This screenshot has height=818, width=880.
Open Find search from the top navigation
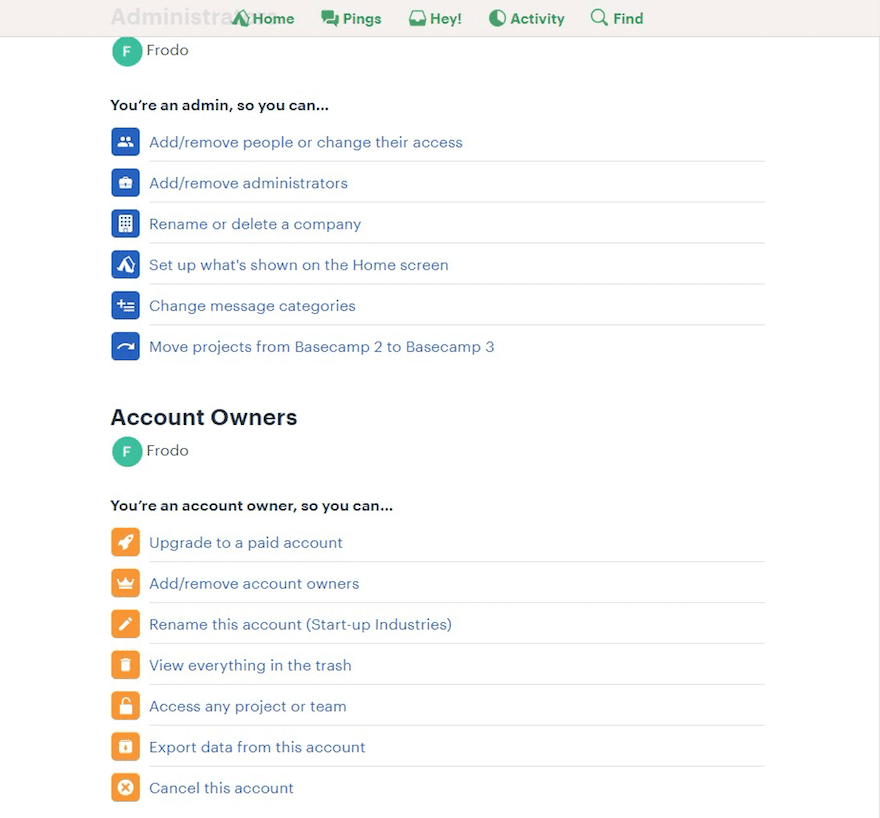point(617,19)
